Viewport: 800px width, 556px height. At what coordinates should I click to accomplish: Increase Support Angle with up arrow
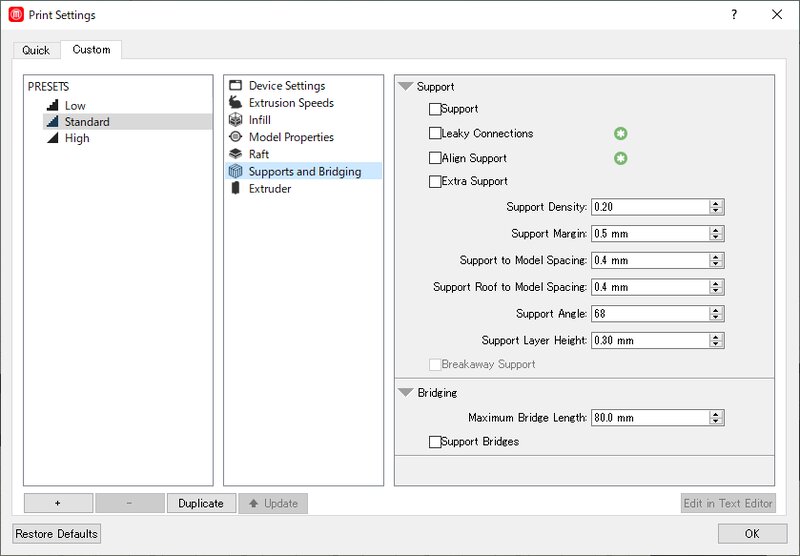point(716,310)
